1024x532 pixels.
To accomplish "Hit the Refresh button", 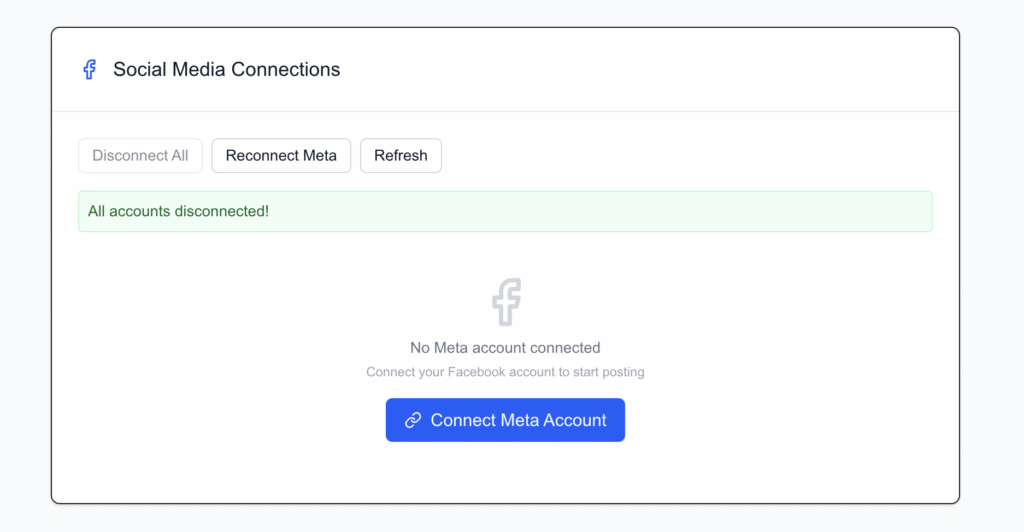I will pyautogui.click(x=400, y=156).
